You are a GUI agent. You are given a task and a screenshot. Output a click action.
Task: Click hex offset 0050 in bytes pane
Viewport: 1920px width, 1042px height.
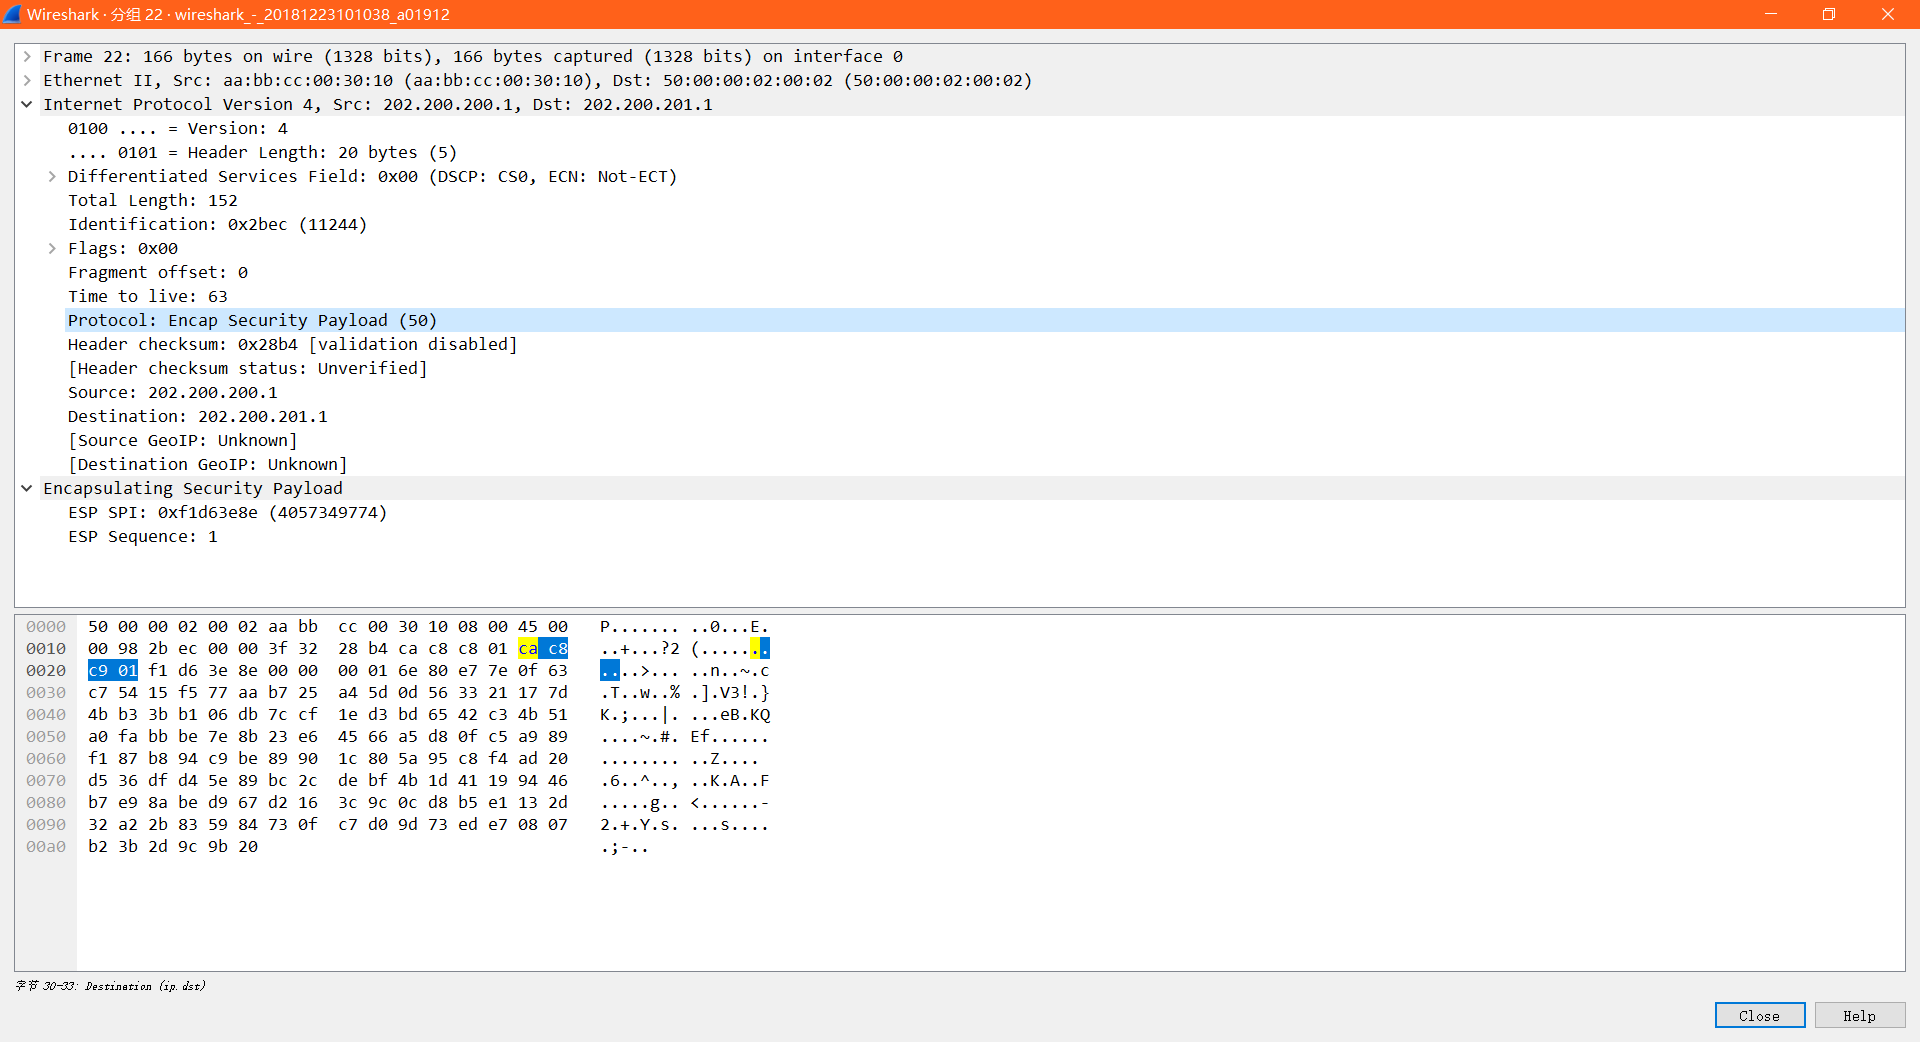(x=46, y=737)
